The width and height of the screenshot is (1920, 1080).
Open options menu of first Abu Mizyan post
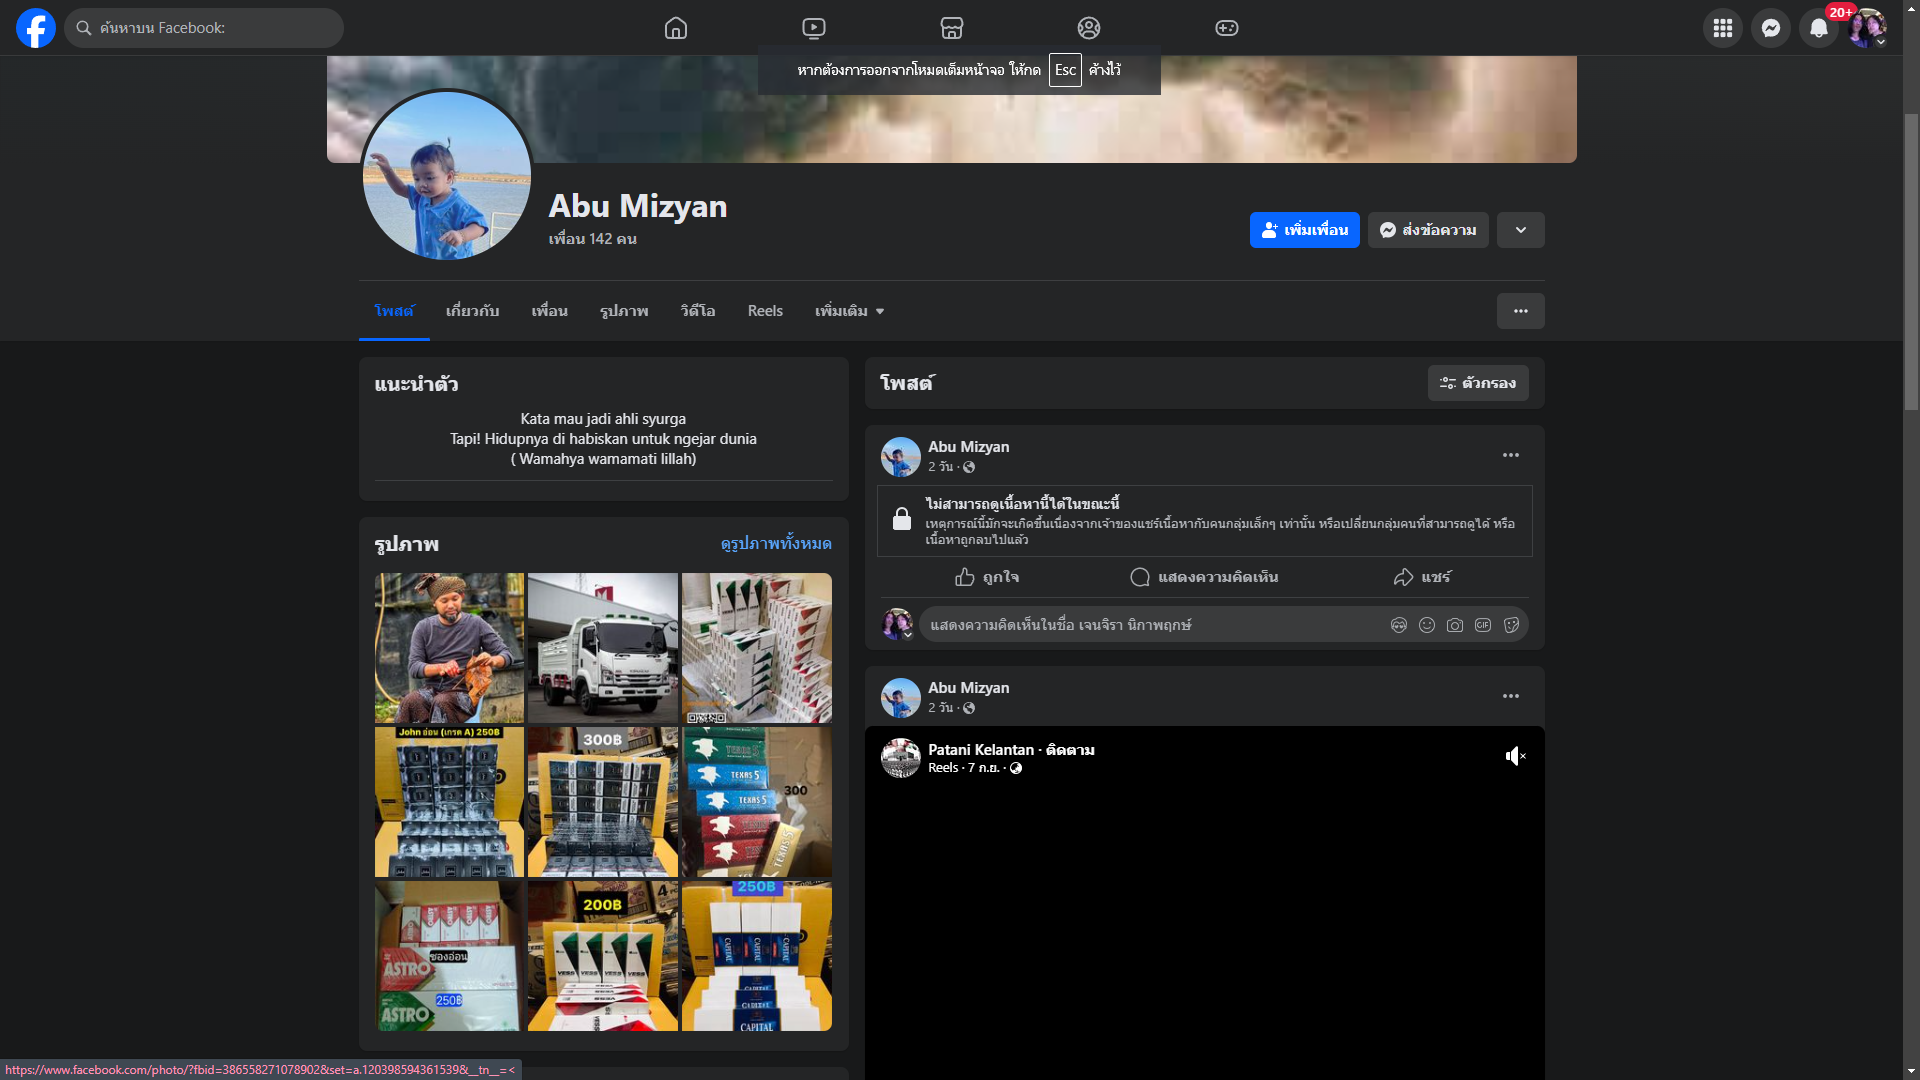tap(1510, 455)
